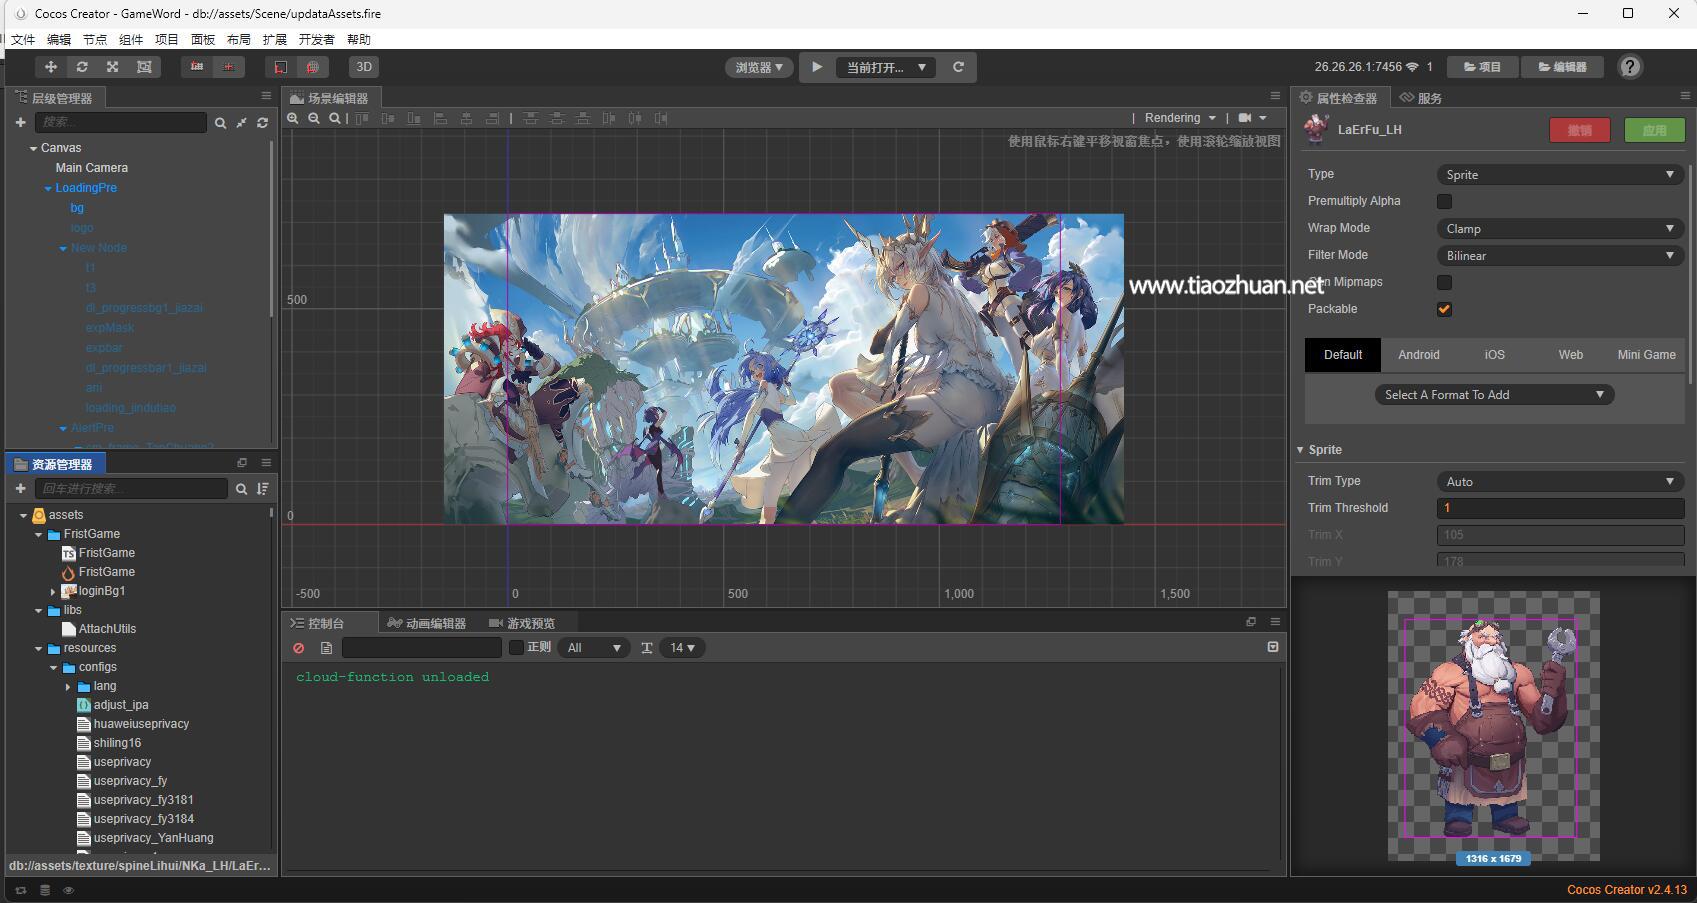Open the Filter Mode Bilinear dropdown
Image resolution: width=1697 pixels, height=903 pixels.
[x=1560, y=256]
